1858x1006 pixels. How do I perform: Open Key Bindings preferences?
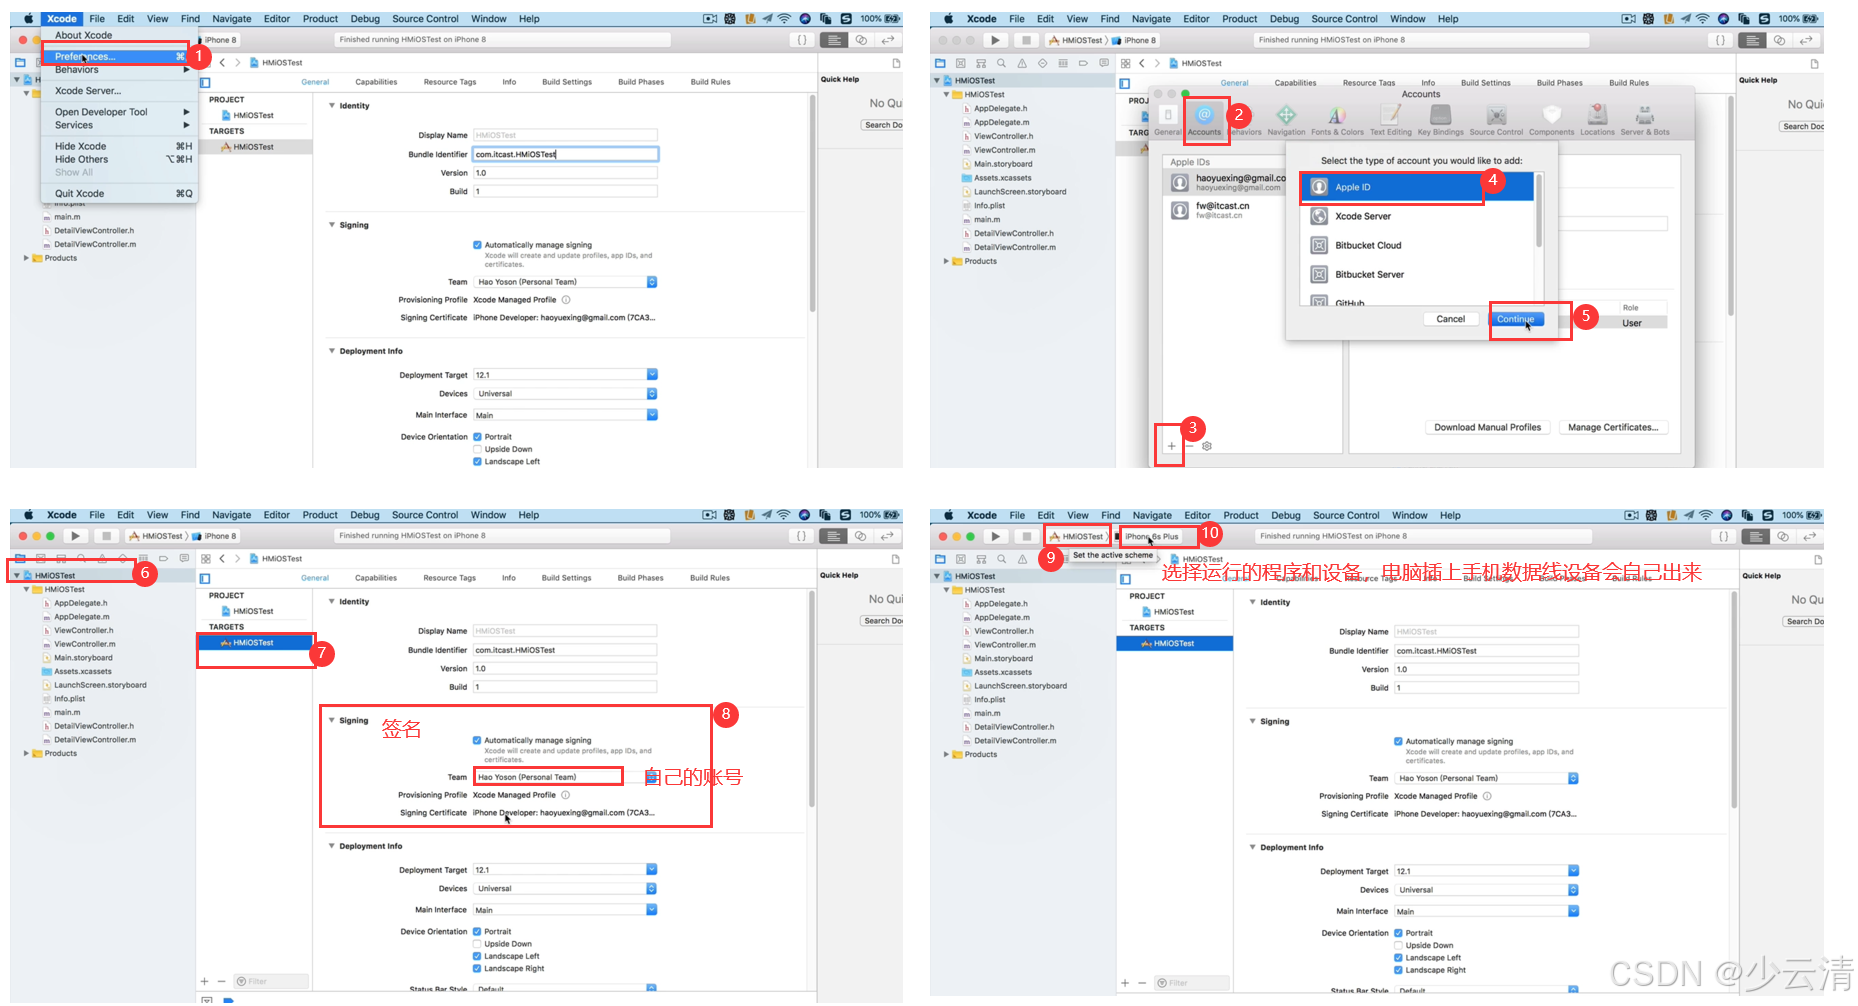pos(1440,121)
